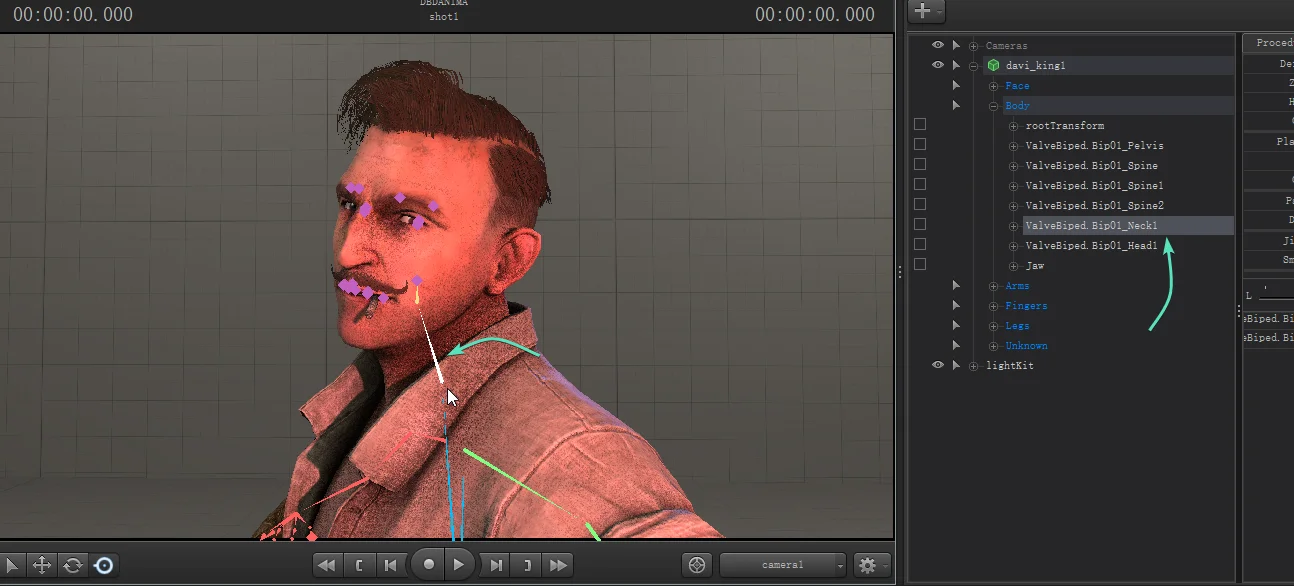Click the selection arrow icon for Fingers row

coord(957,305)
